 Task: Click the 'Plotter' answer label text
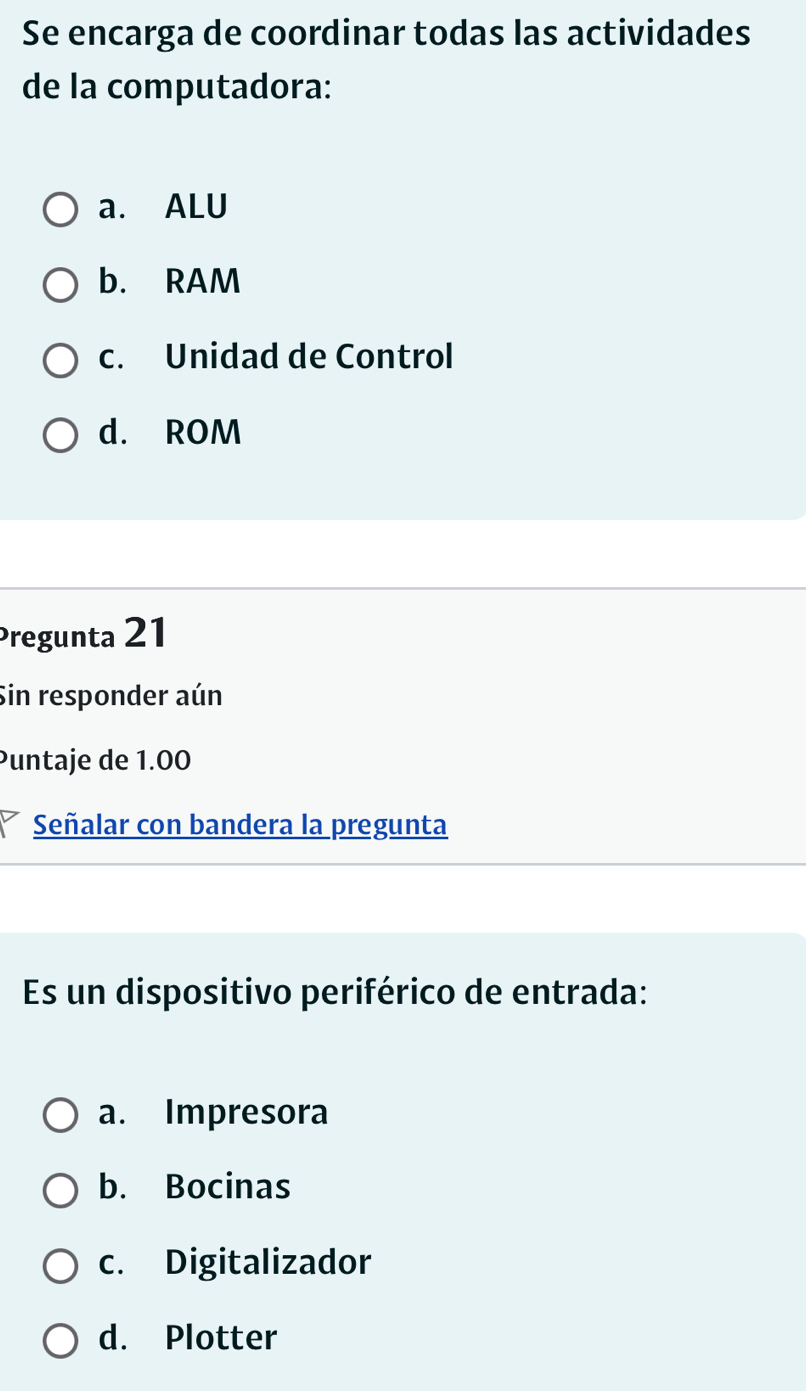(221, 1337)
